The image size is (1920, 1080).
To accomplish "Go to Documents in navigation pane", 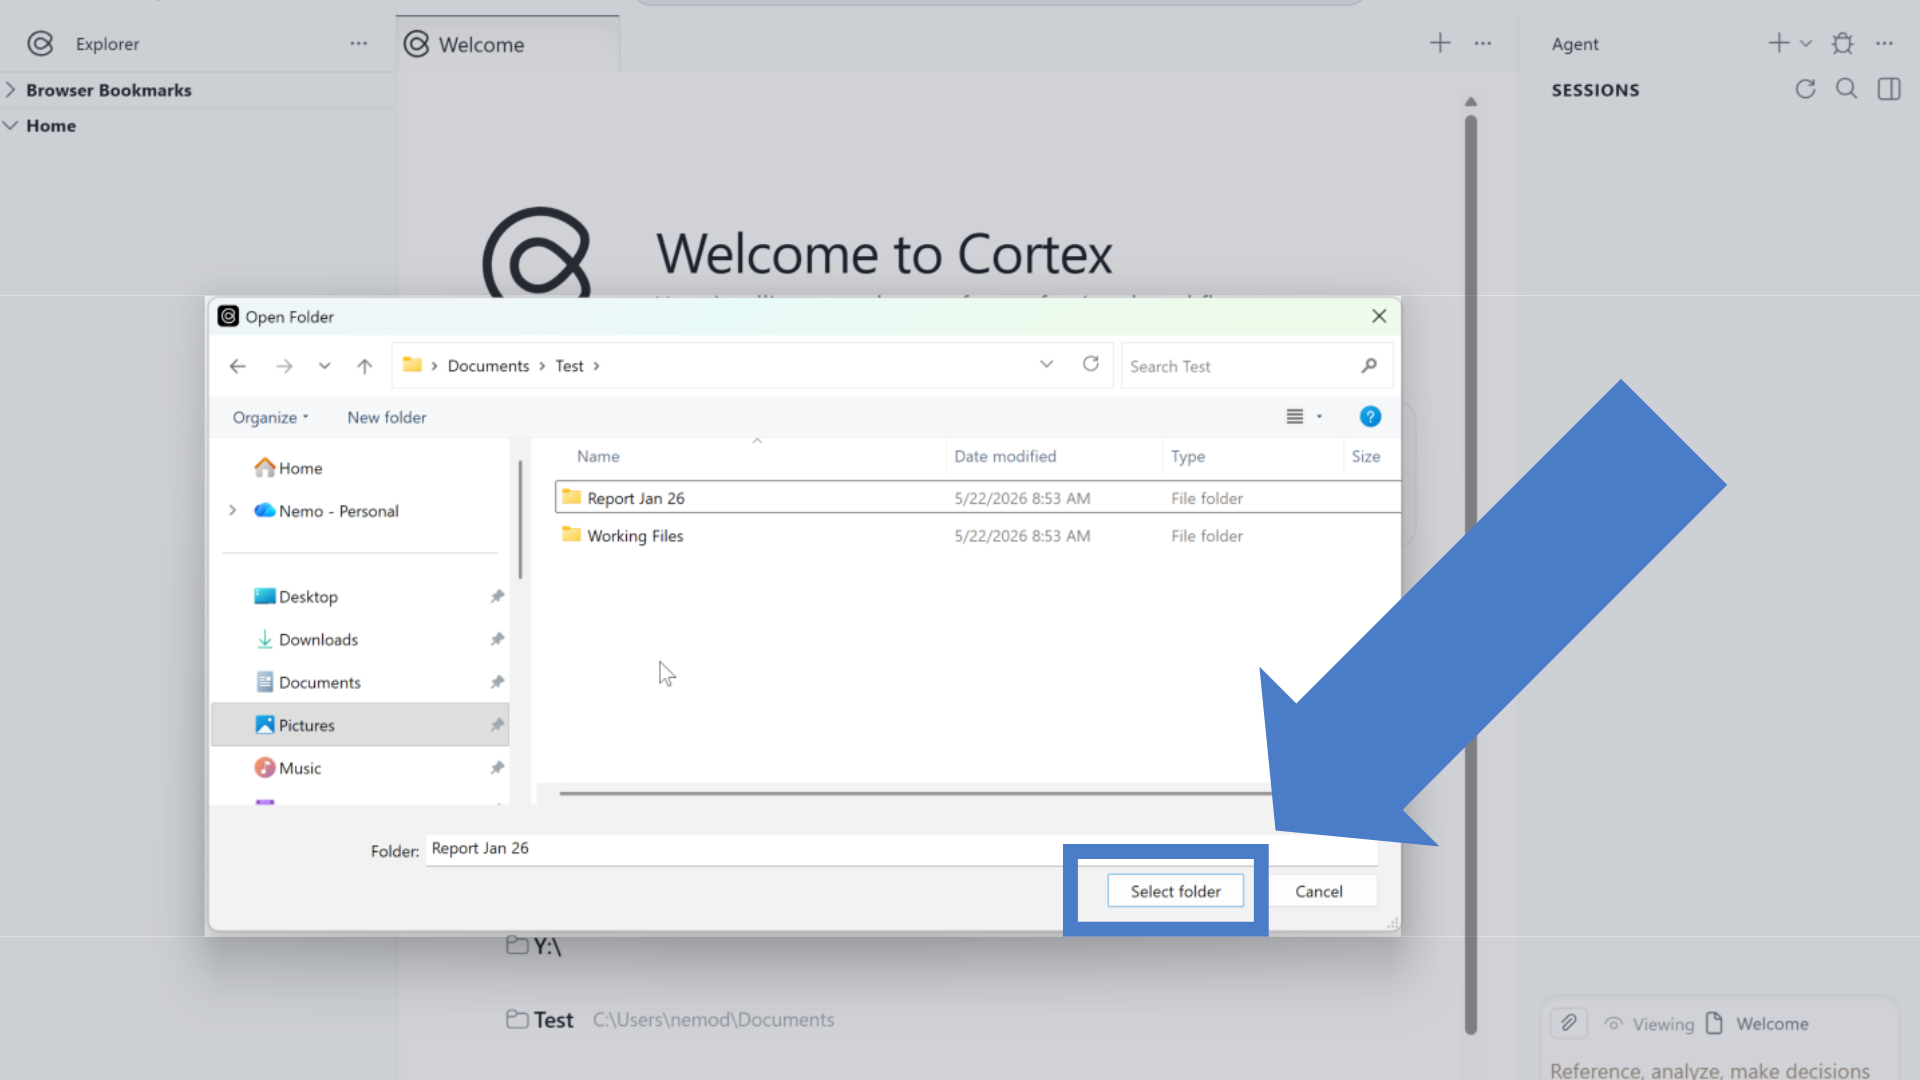I will (x=308, y=682).
